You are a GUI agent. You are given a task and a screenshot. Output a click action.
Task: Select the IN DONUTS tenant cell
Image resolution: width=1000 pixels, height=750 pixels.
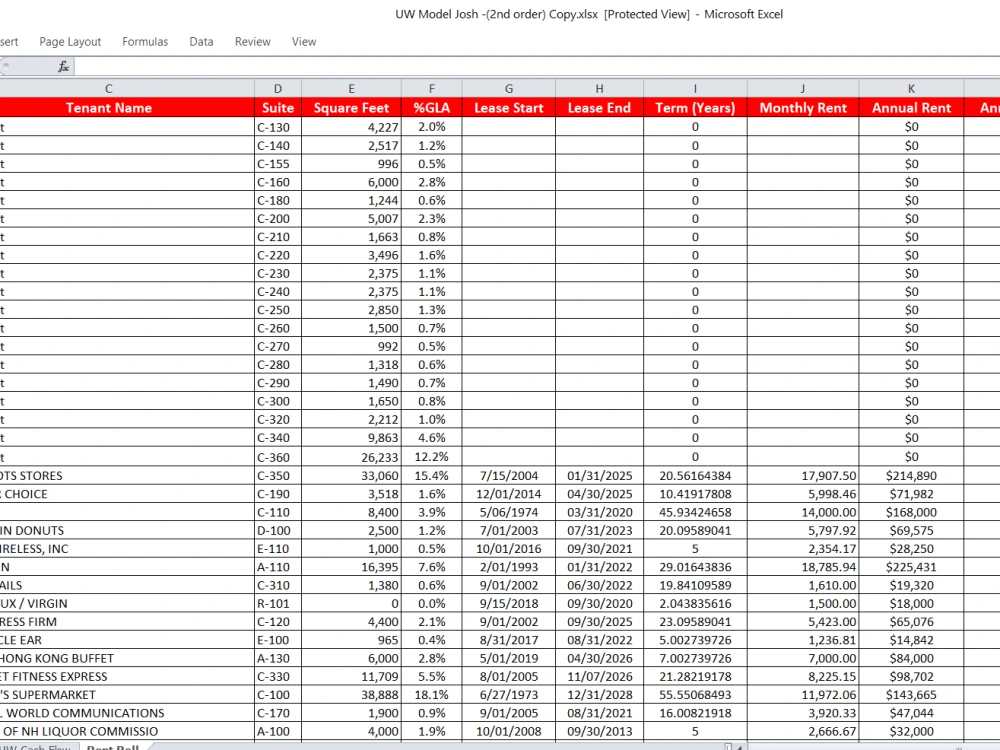pos(127,531)
